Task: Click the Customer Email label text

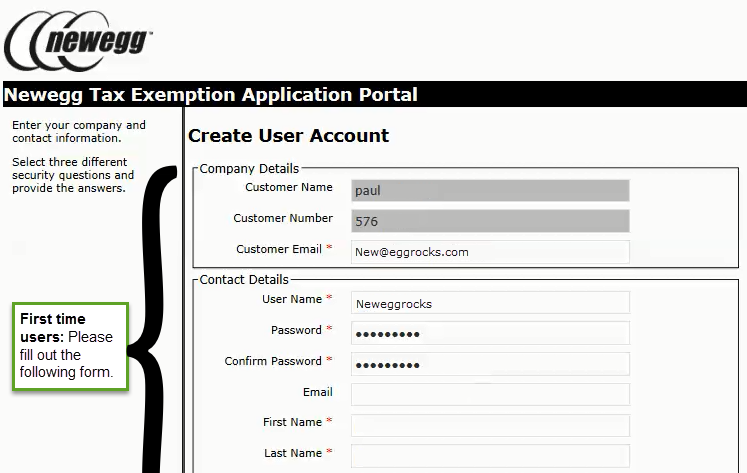Action: coord(279,249)
